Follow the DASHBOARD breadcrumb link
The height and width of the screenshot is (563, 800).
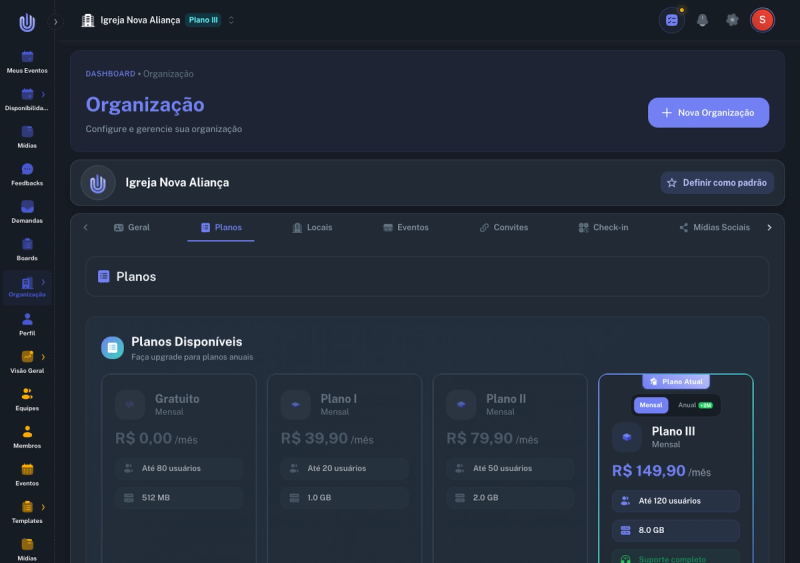coord(110,74)
